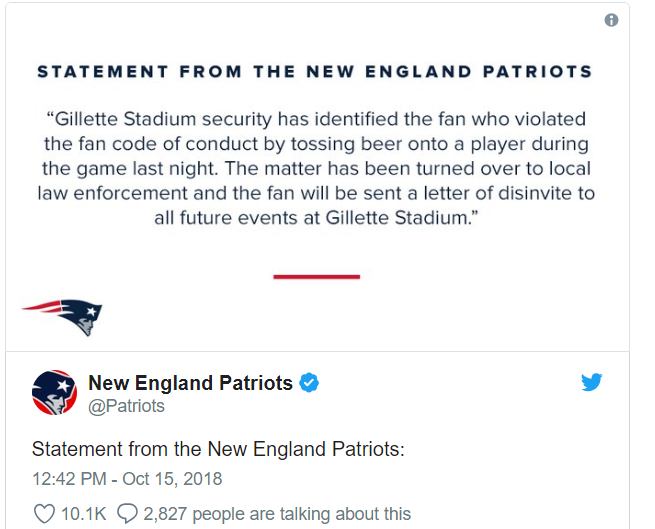Open the statement image heading text

coord(315,71)
